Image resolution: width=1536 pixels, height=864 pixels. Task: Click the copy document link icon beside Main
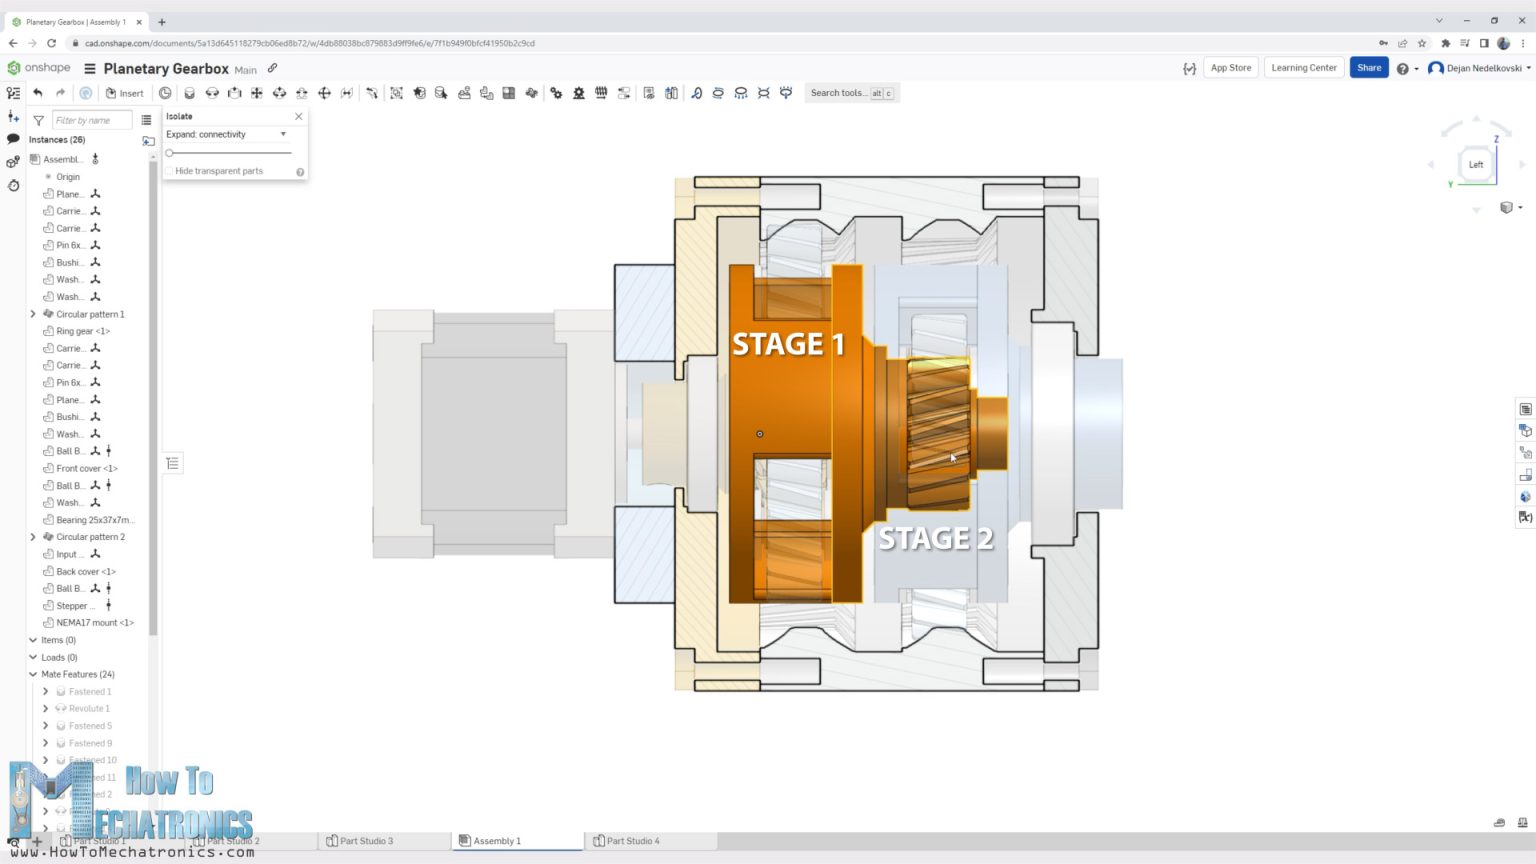coord(272,68)
